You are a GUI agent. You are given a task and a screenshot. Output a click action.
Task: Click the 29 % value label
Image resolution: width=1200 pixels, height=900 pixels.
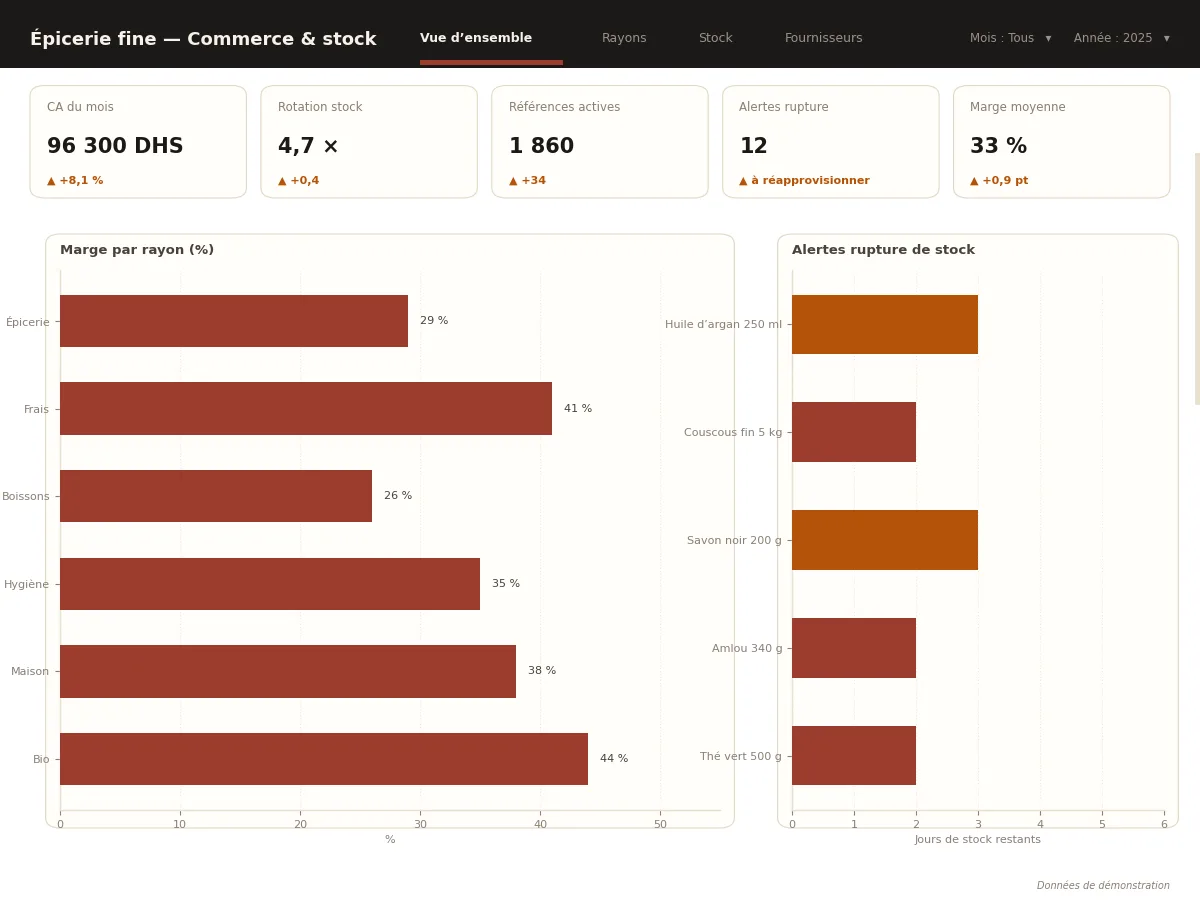tap(434, 321)
